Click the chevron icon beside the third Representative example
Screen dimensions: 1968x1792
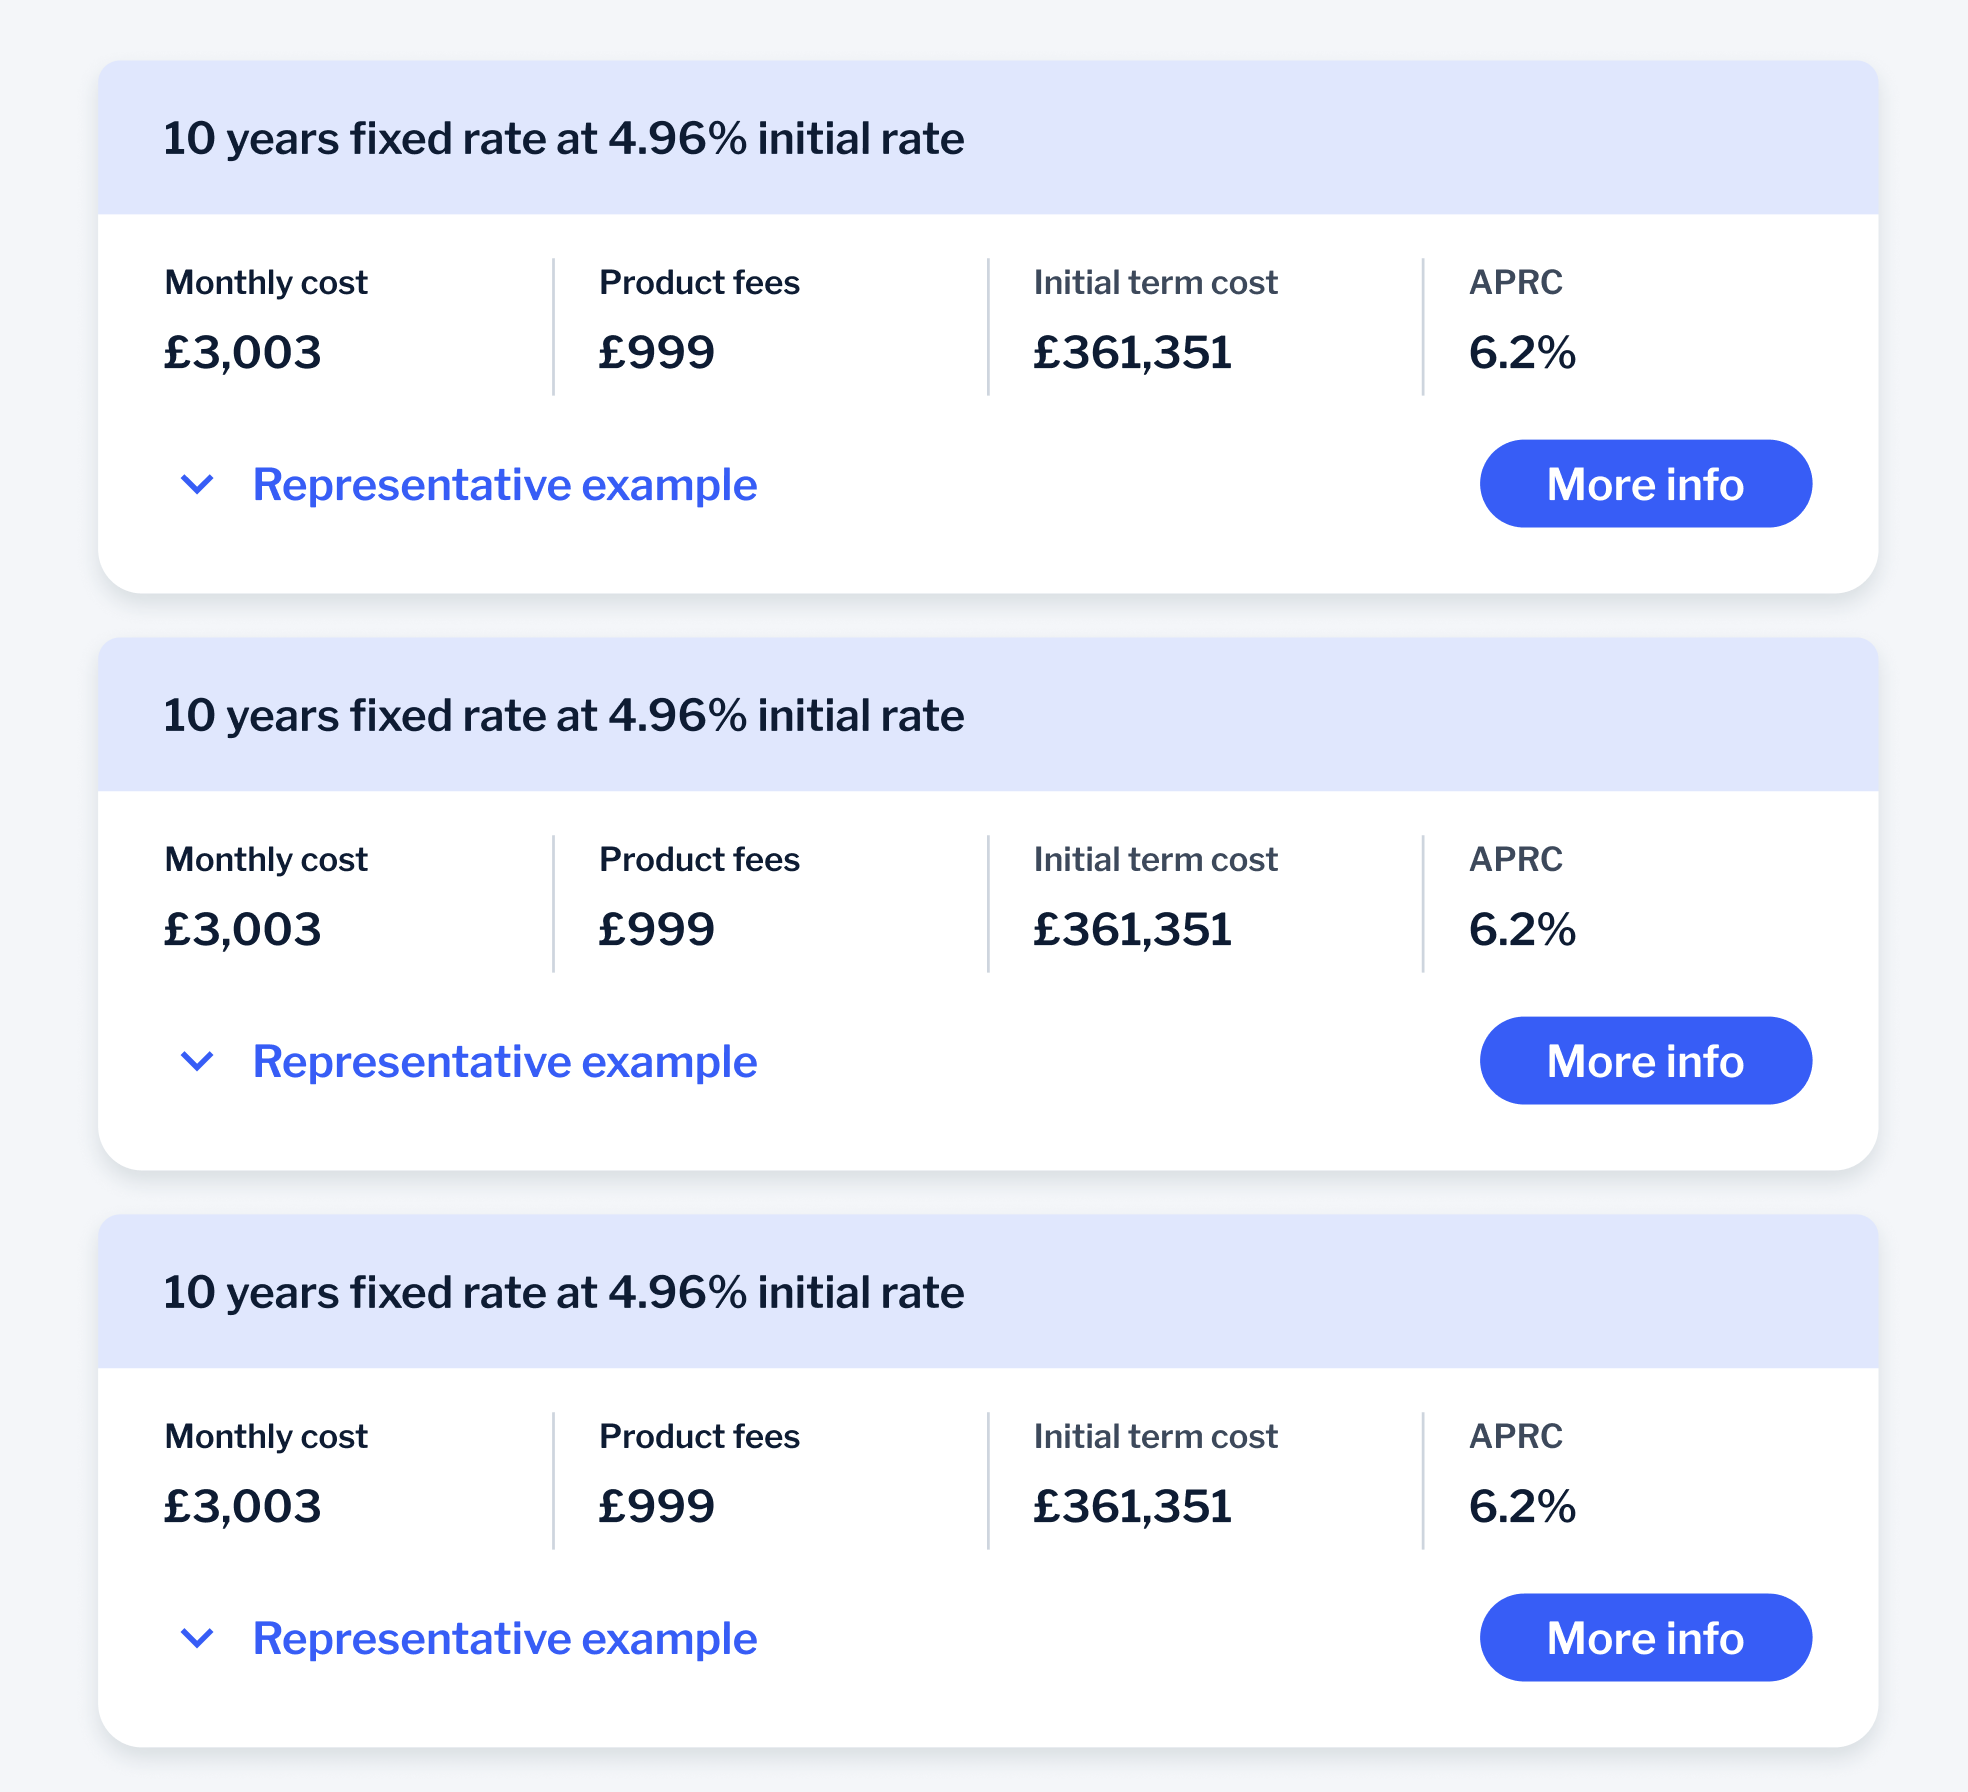tap(197, 1639)
